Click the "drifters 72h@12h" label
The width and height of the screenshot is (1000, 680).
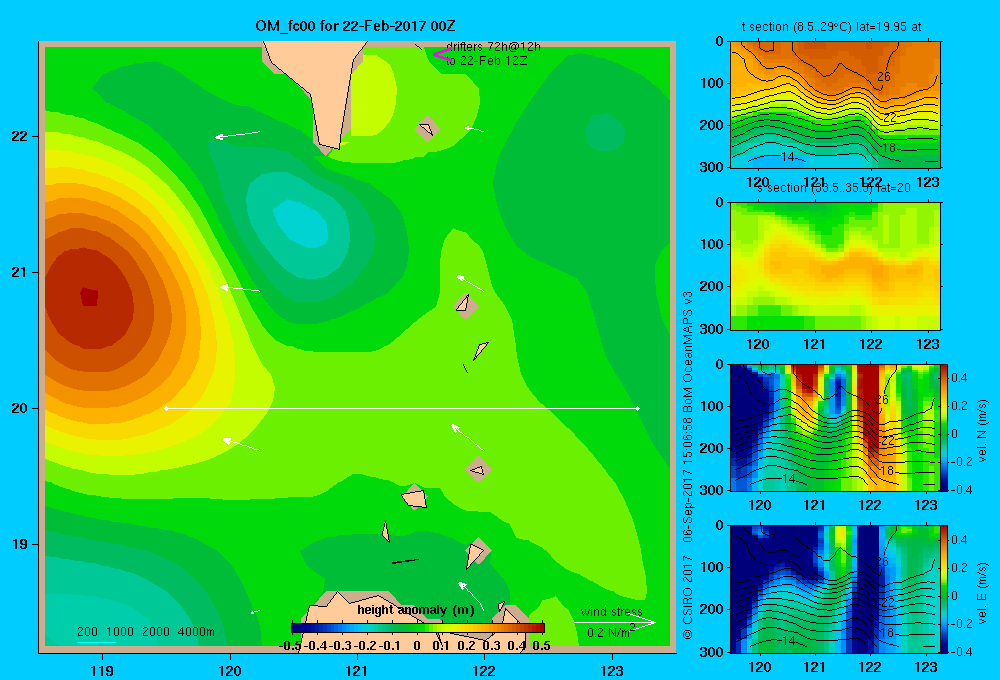[493, 47]
